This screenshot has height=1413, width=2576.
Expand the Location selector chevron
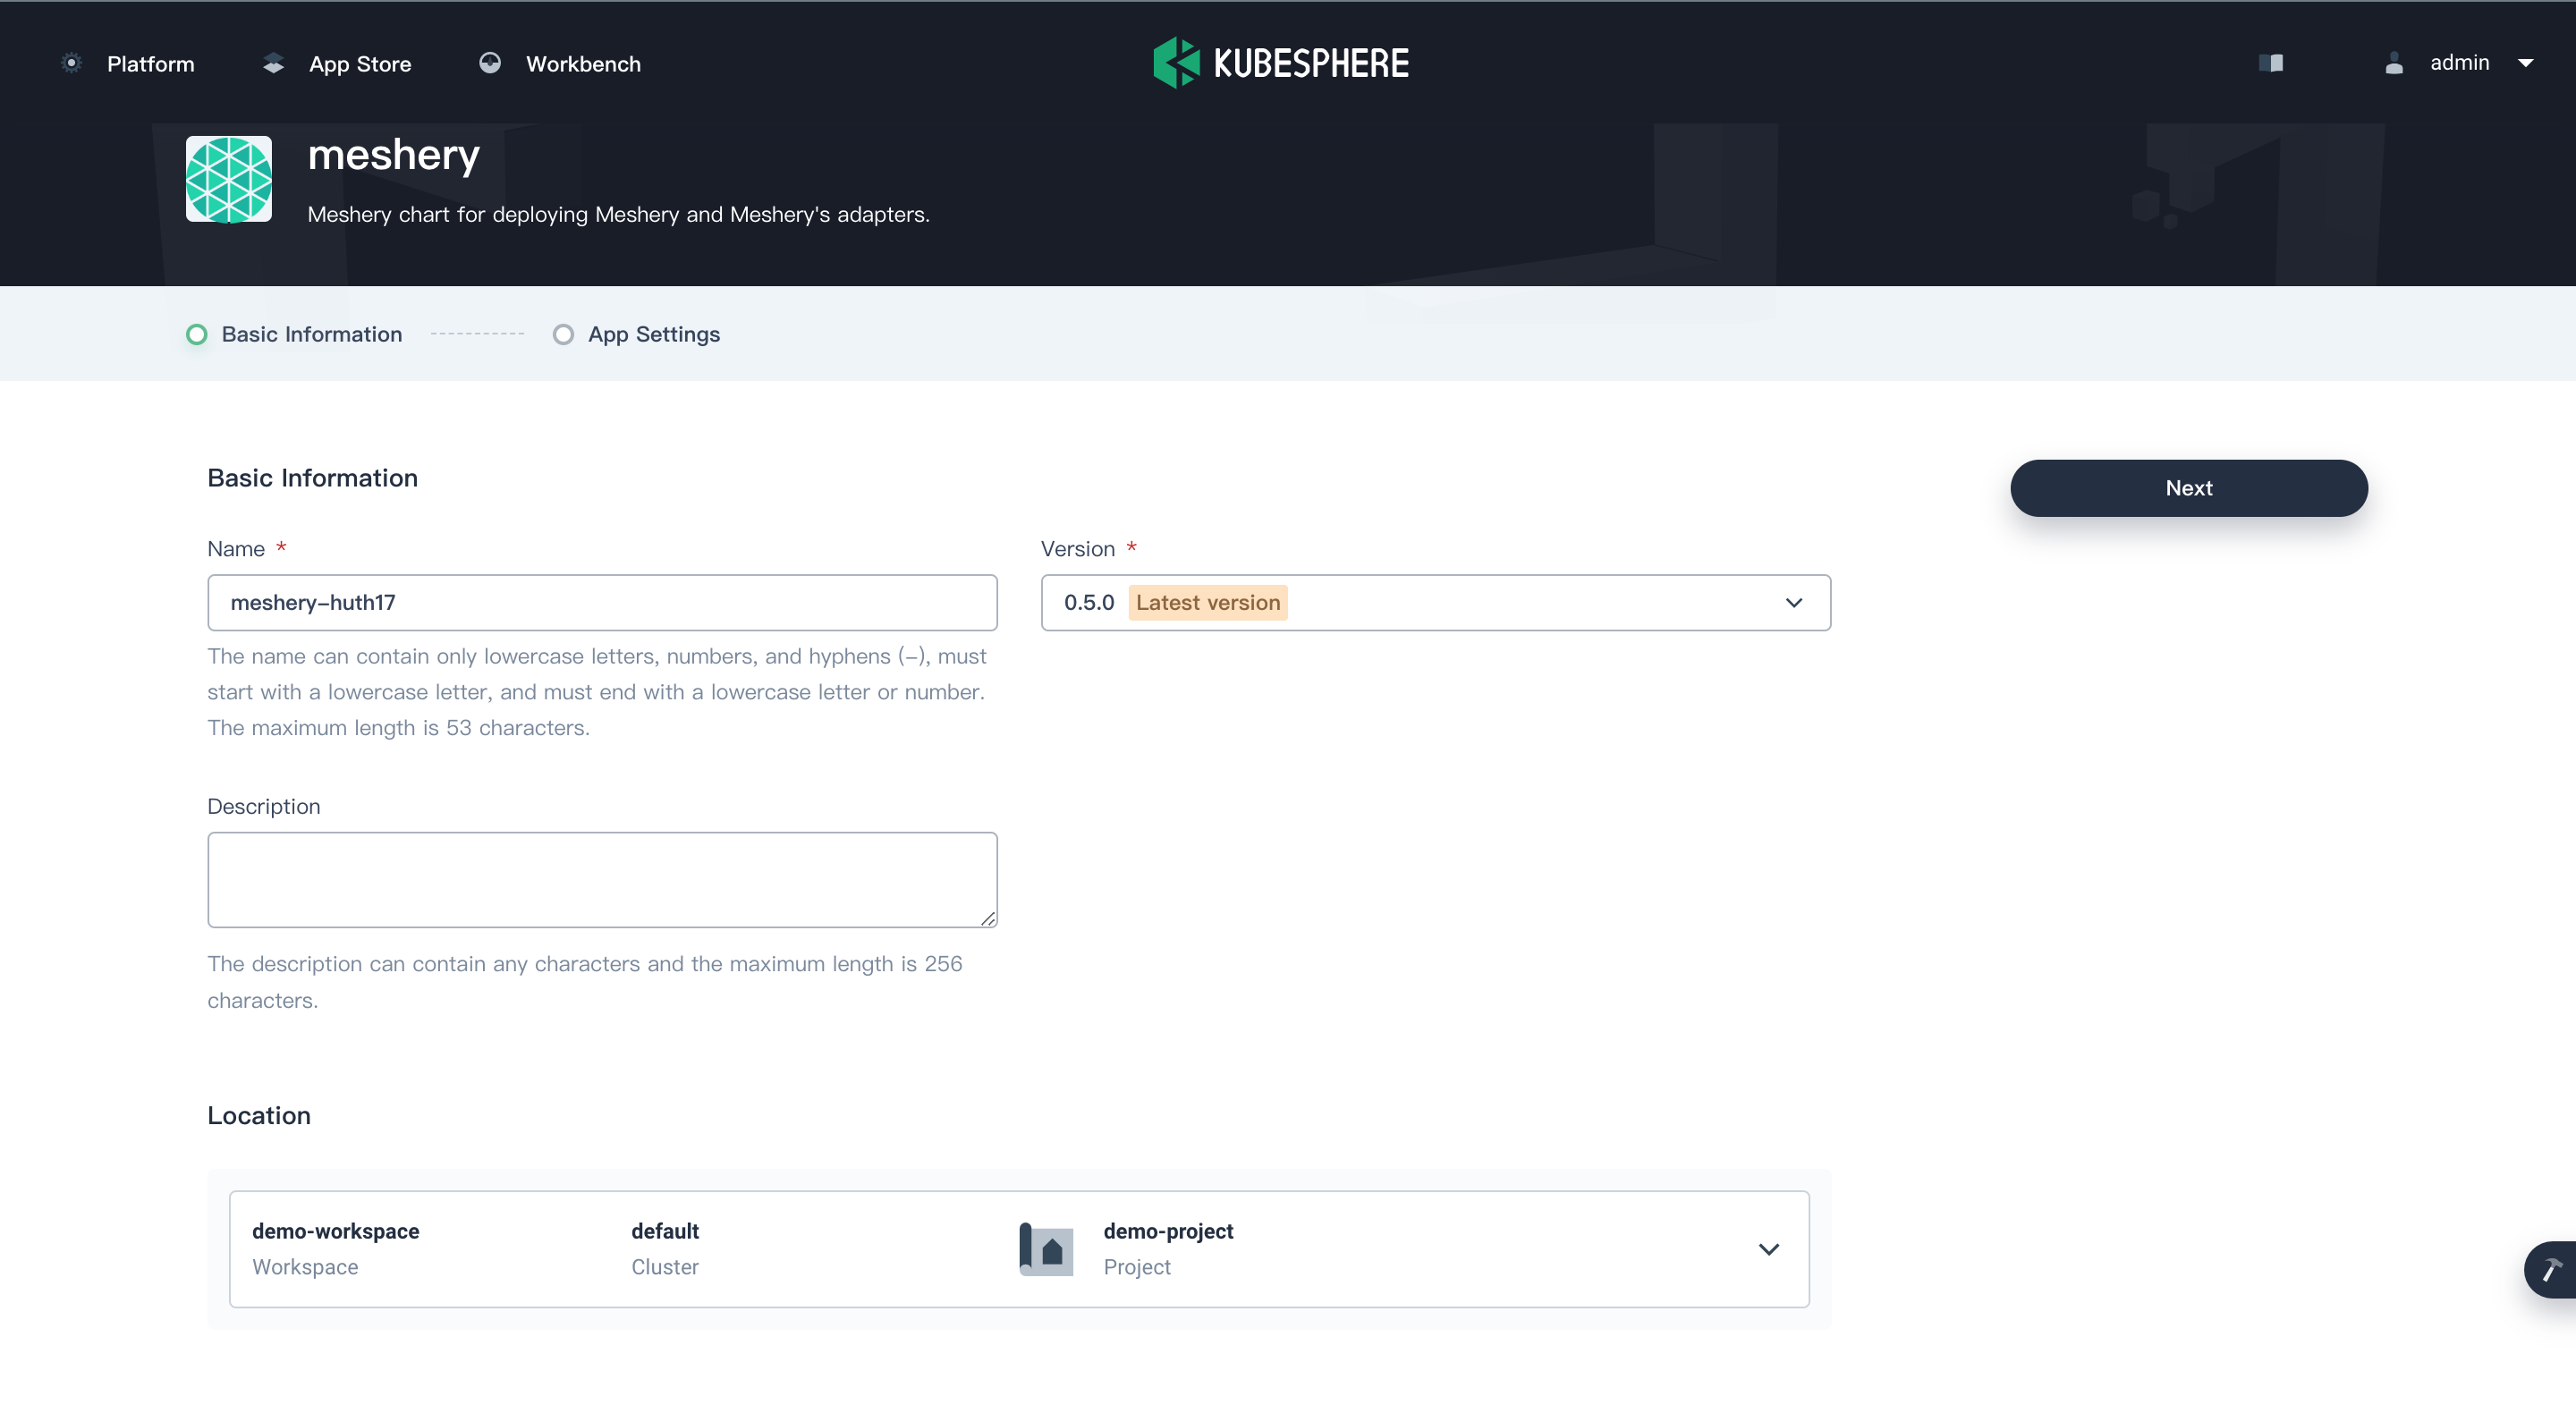point(1768,1249)
